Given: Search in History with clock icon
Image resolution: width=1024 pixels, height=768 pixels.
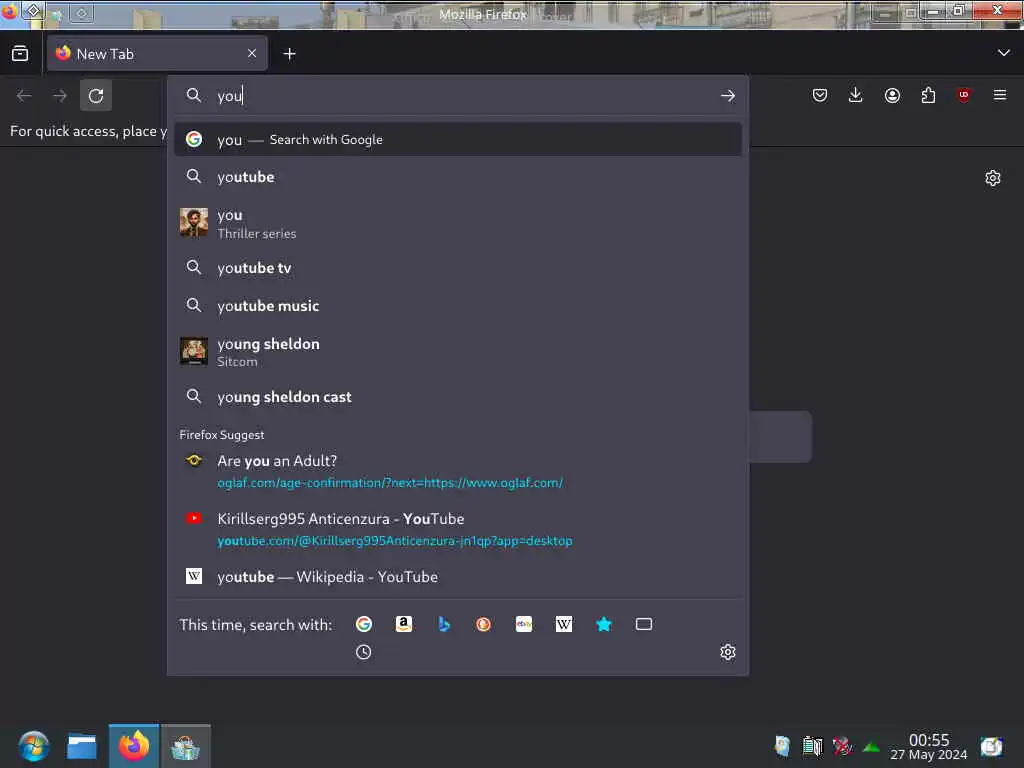Looking at the screenshot, I should point(364,652).
